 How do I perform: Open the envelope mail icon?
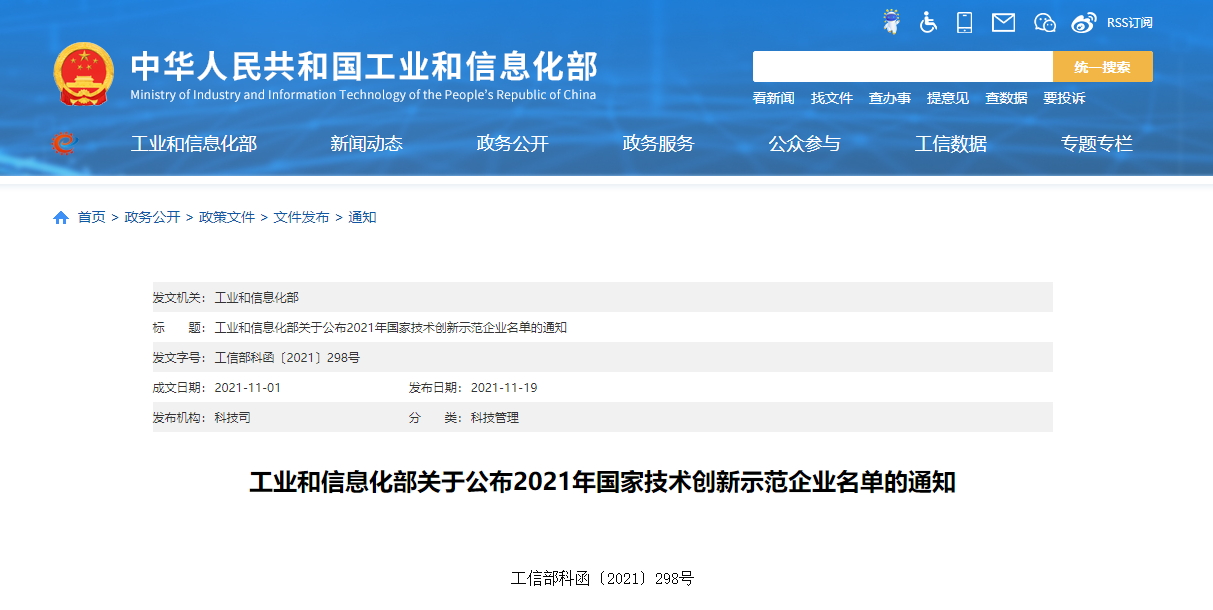[x=1003, y=22]
